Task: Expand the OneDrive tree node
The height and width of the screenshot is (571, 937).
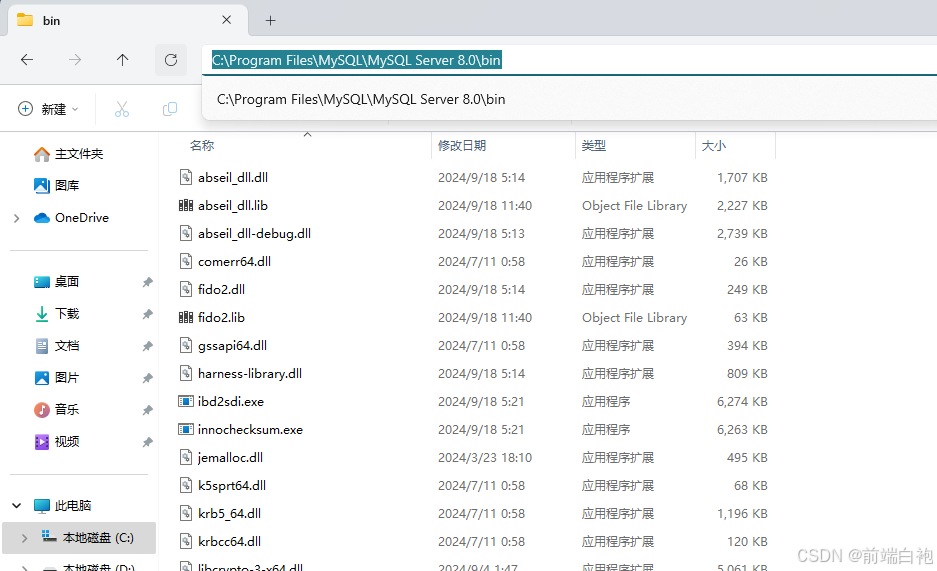Action: (x=17, y=219)
